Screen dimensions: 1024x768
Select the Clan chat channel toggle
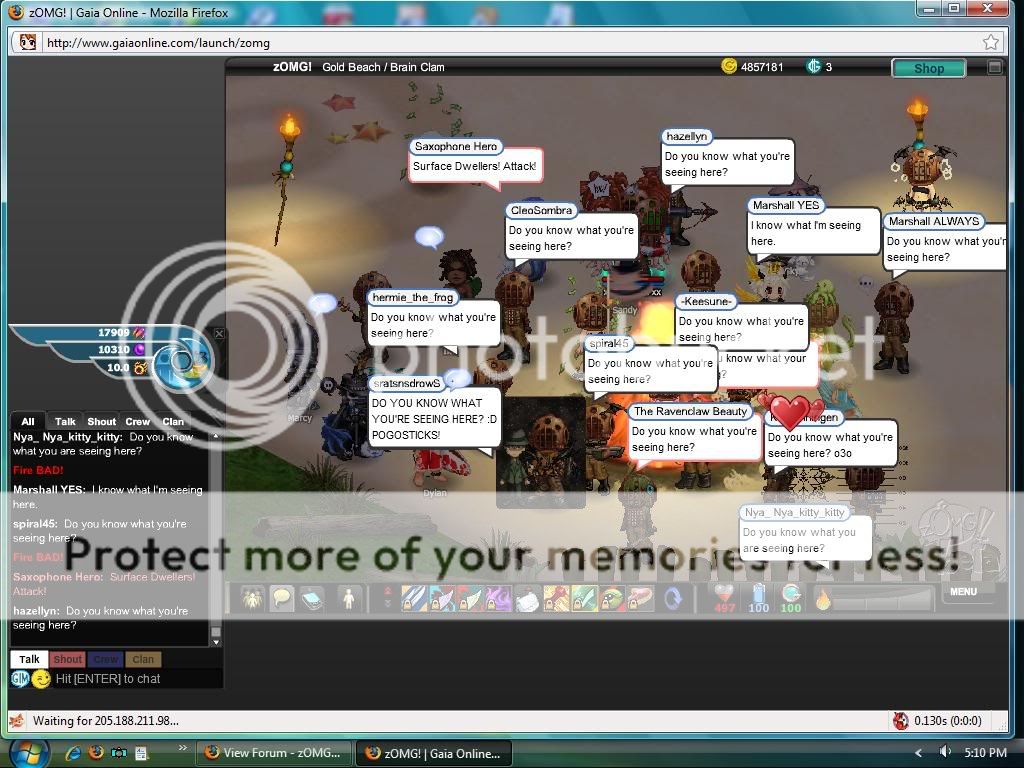(x=143, y=659)
